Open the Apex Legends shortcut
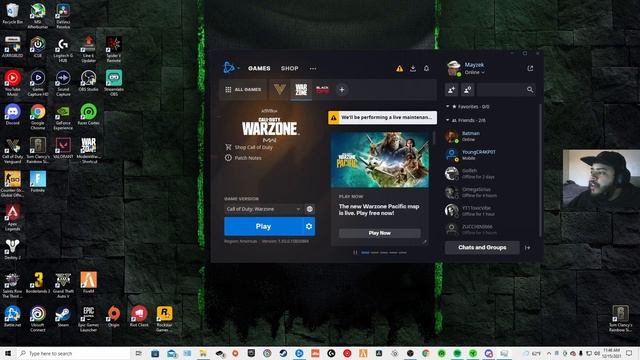The width and height of the screenshot is (640, 360). point(13,218)
